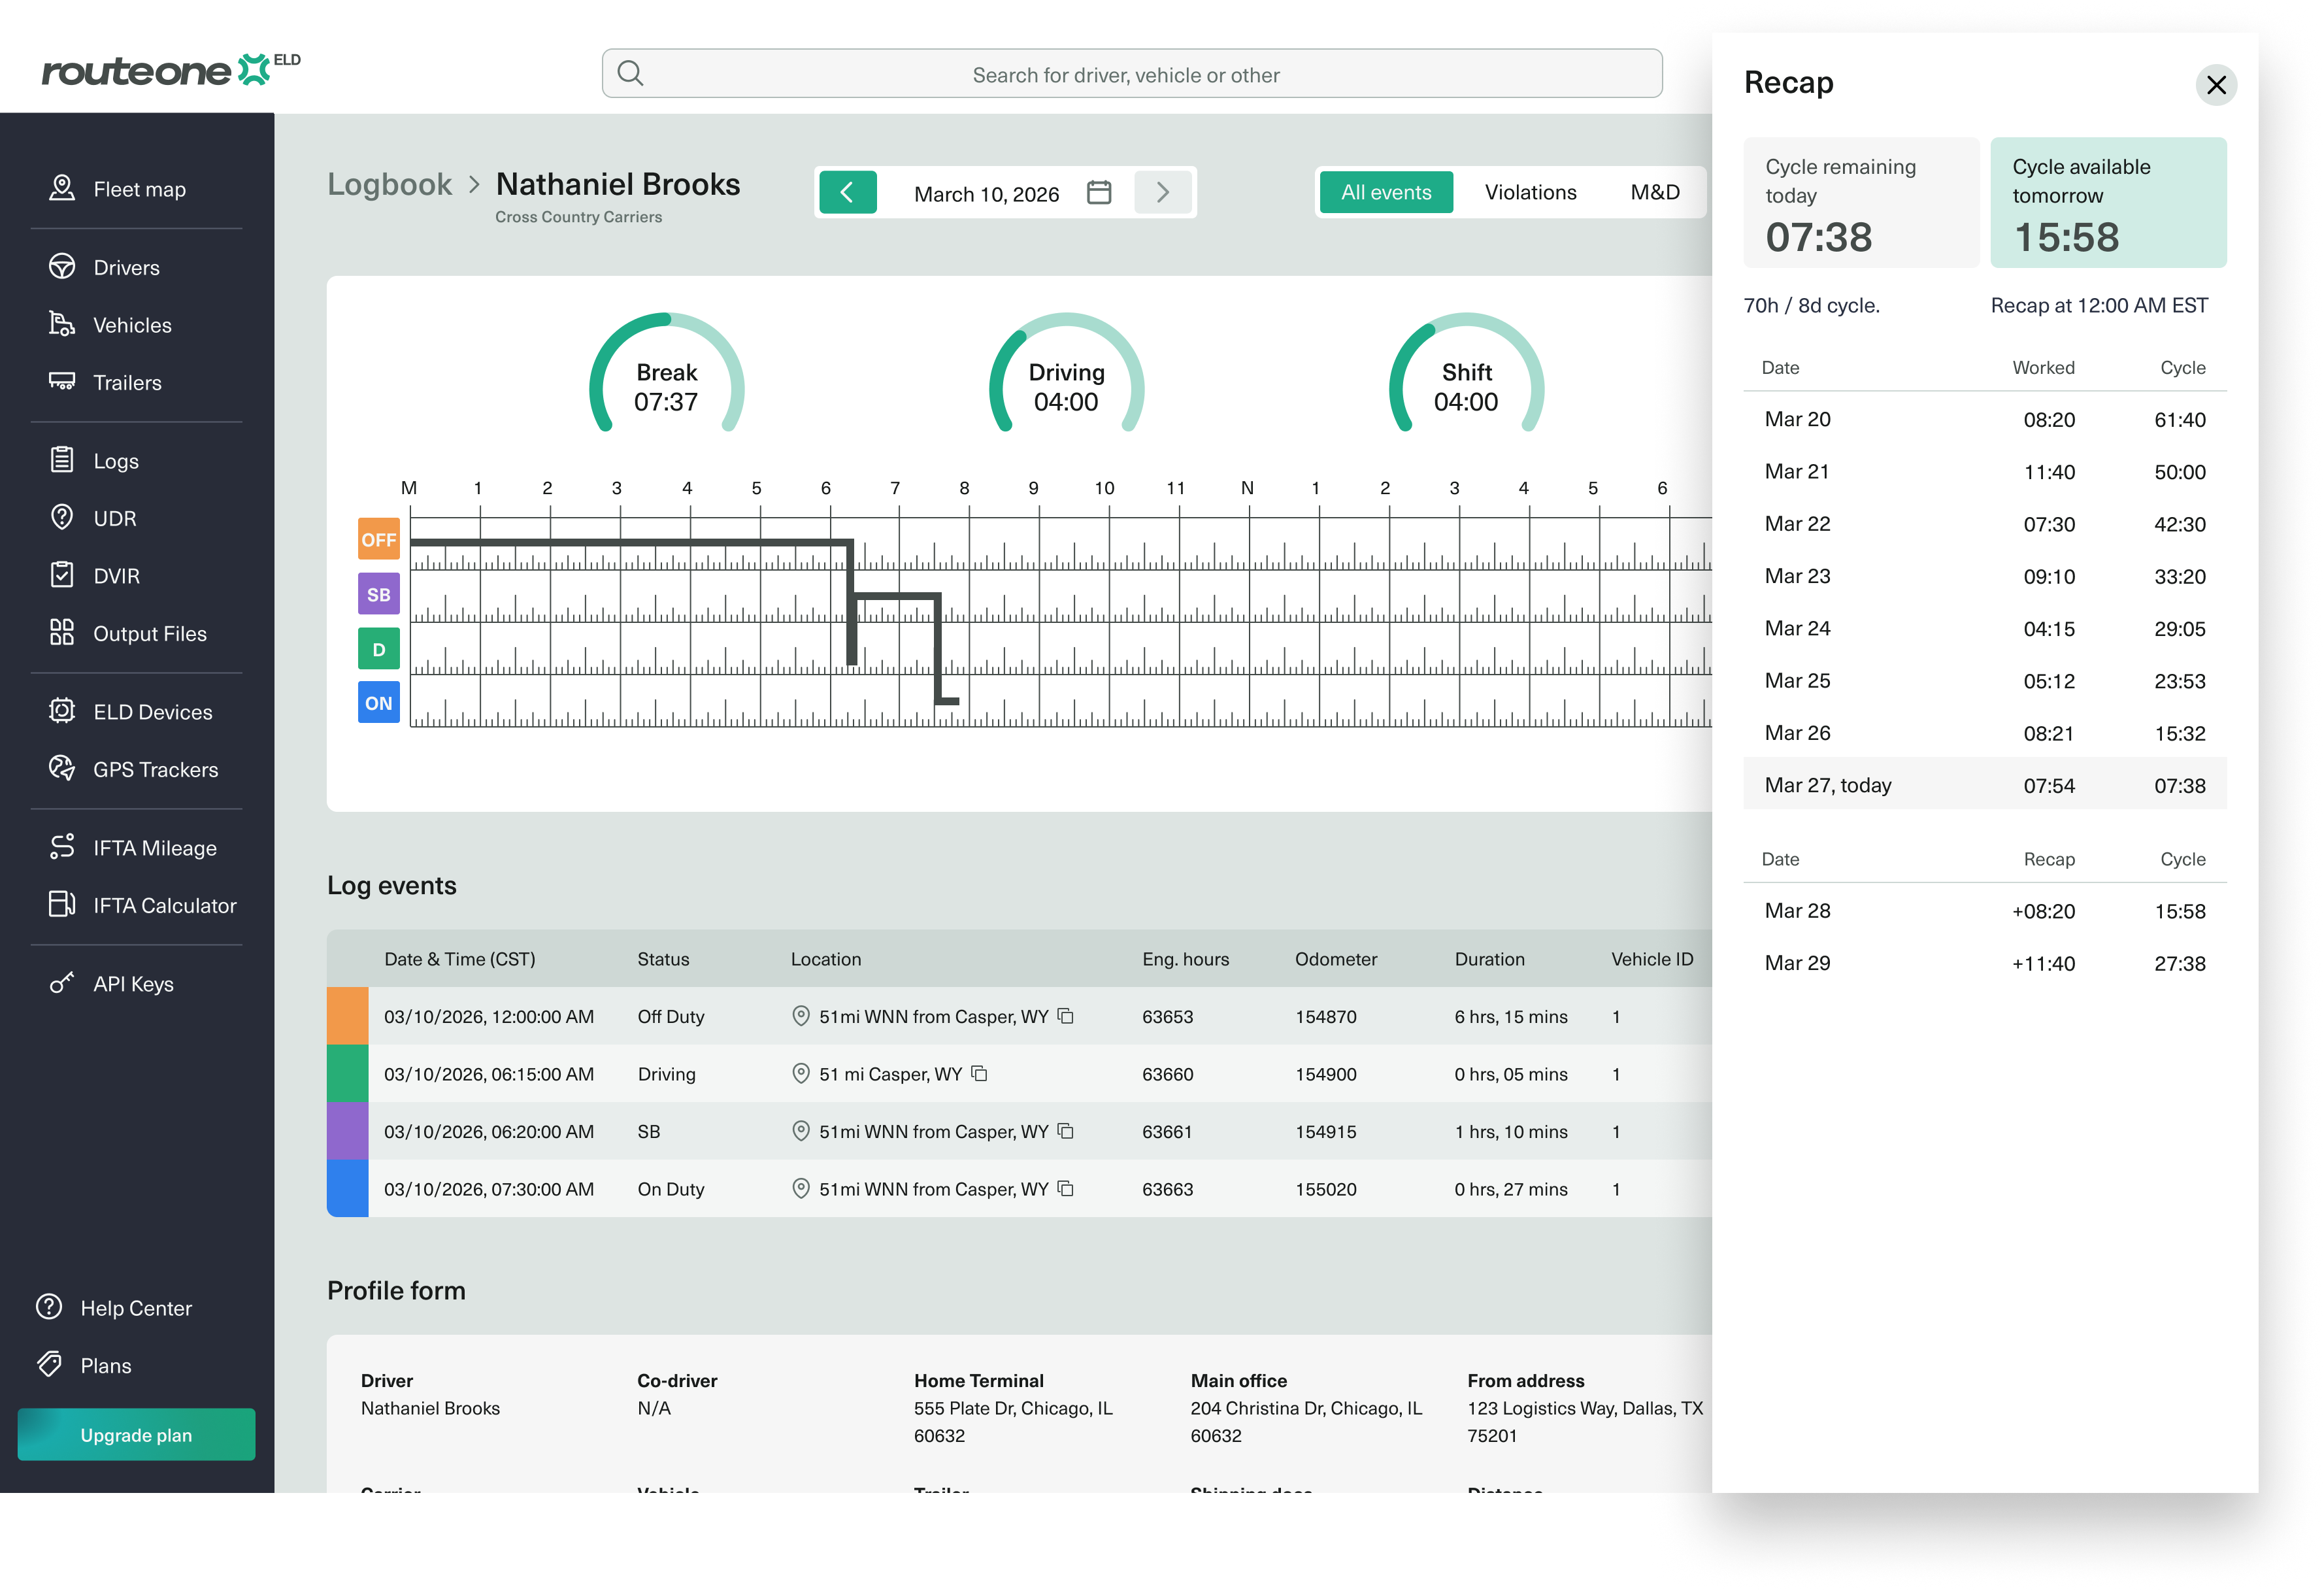Switch to the Violations tab

[1530, 193]
